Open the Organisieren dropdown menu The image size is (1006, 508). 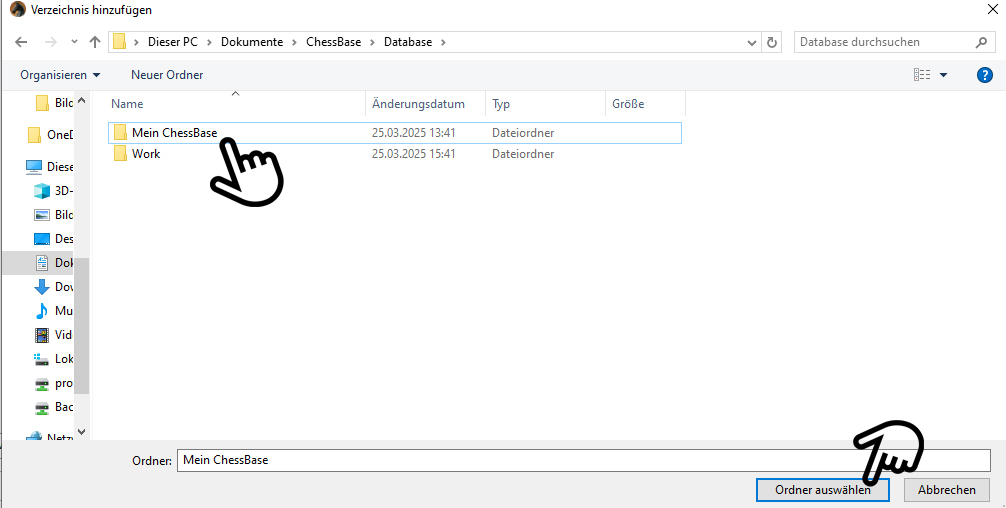(60, 75)
